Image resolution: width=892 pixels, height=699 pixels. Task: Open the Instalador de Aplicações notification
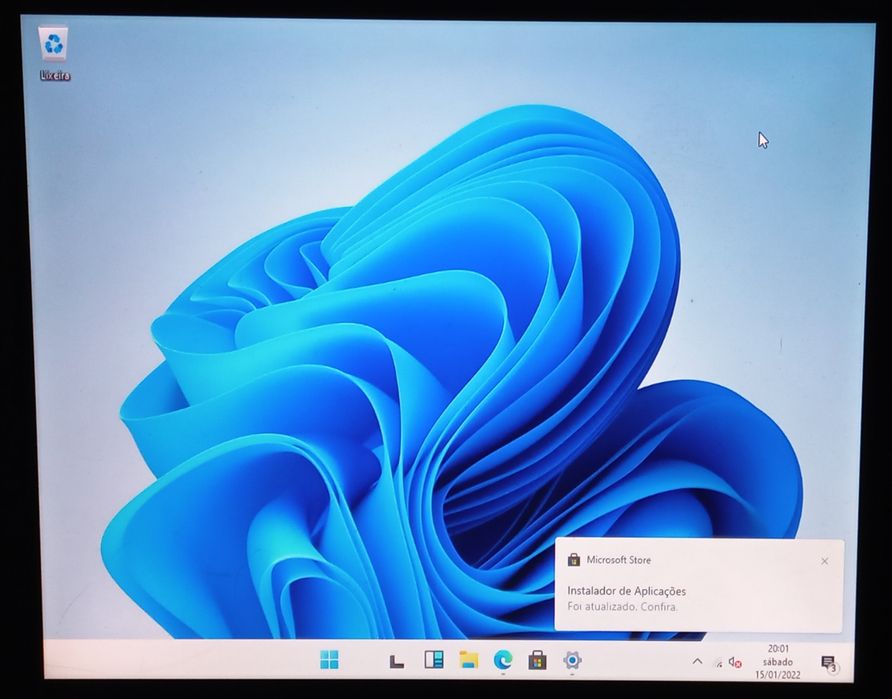pos(699,585)
